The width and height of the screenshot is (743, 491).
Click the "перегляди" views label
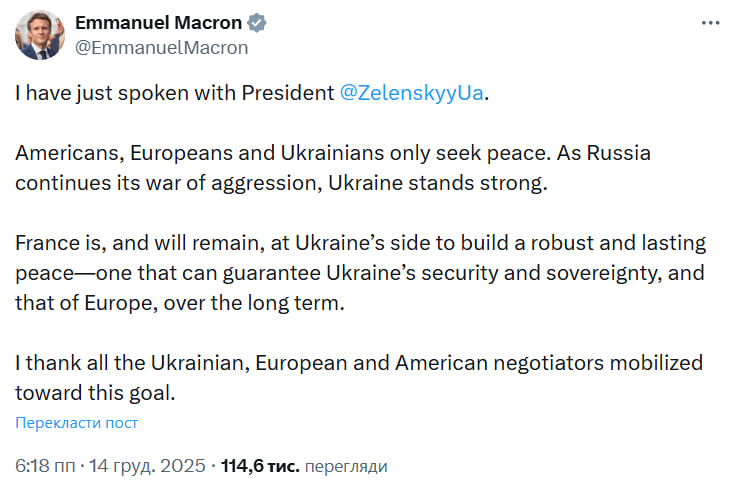pos(345,466)
